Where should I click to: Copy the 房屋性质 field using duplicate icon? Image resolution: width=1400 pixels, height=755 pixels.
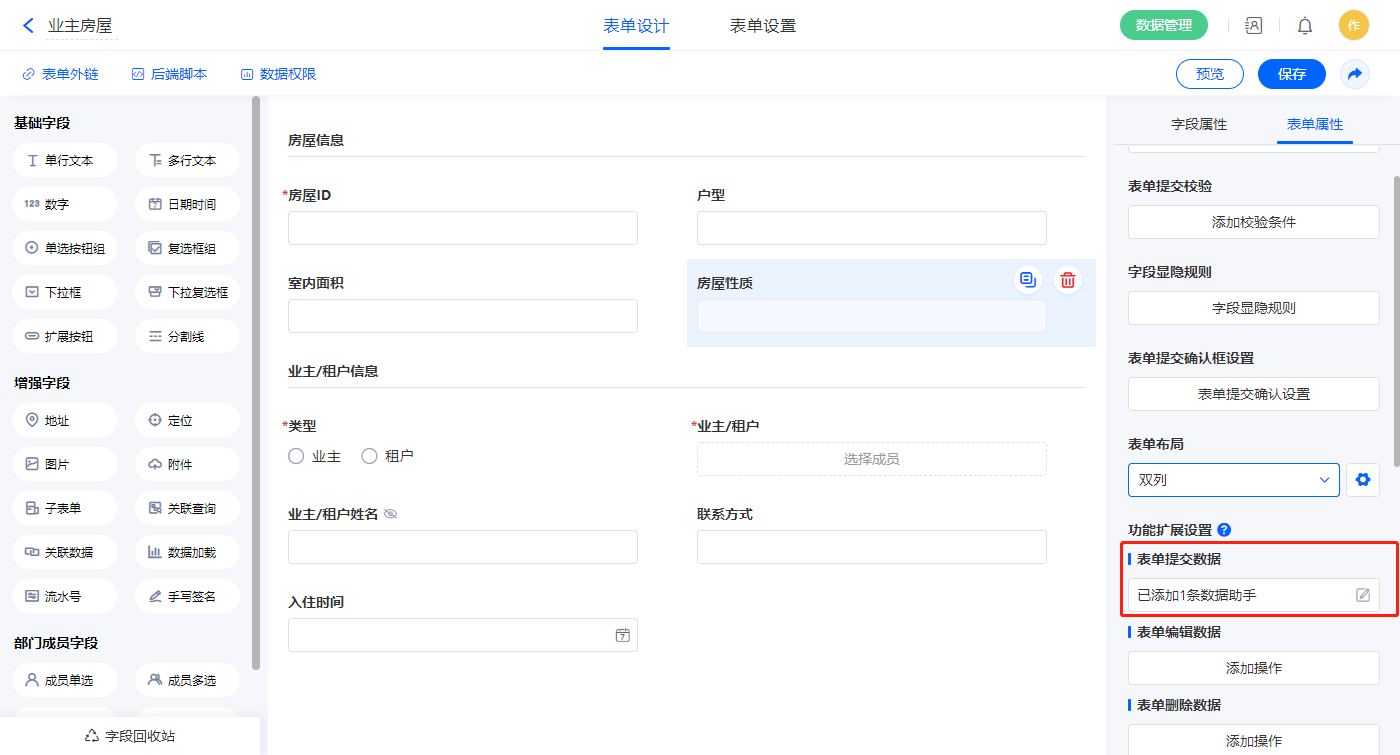1027,280
